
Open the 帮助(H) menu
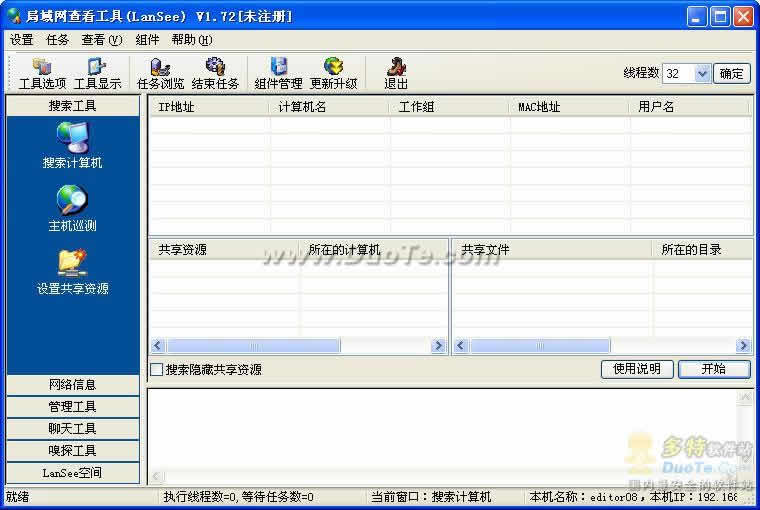[x=191, y=40]
